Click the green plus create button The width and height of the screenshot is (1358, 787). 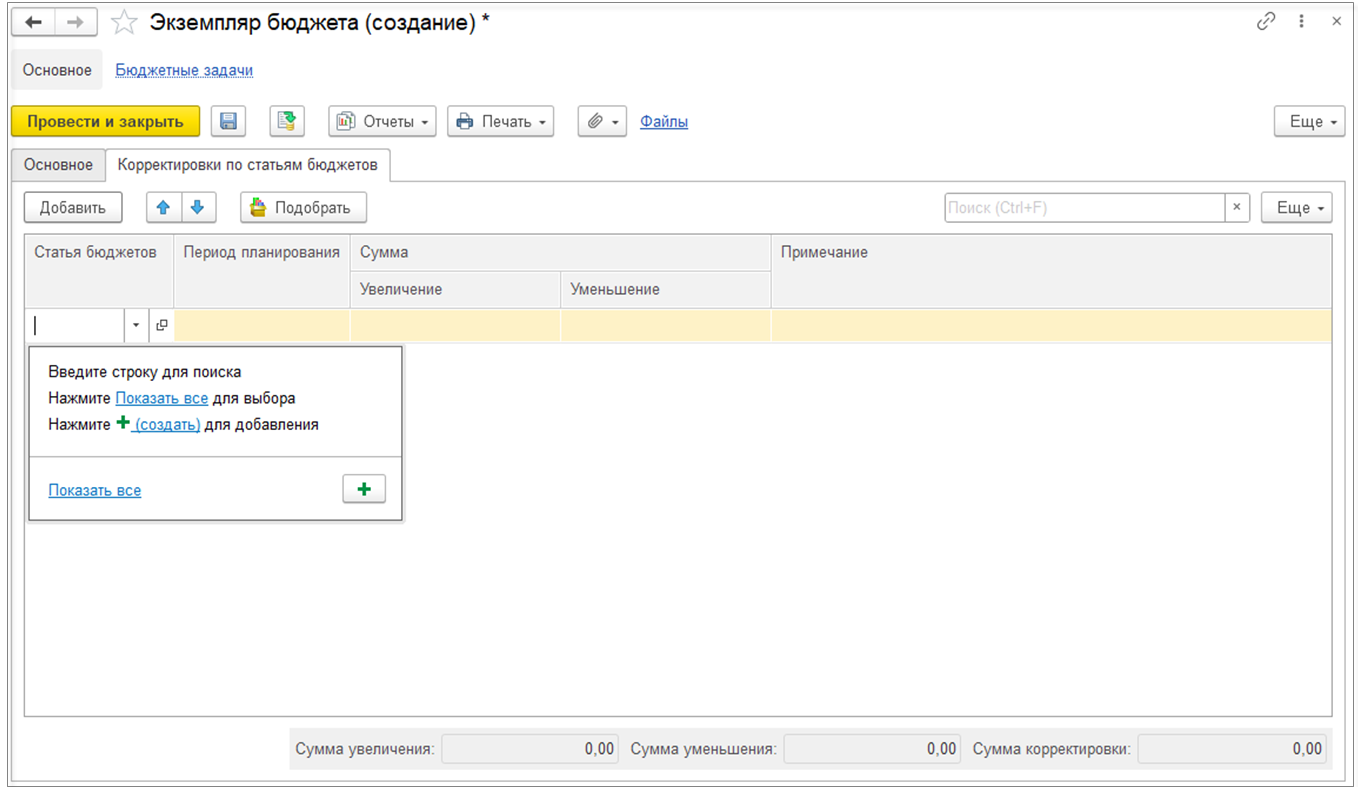tap(364, 489)
